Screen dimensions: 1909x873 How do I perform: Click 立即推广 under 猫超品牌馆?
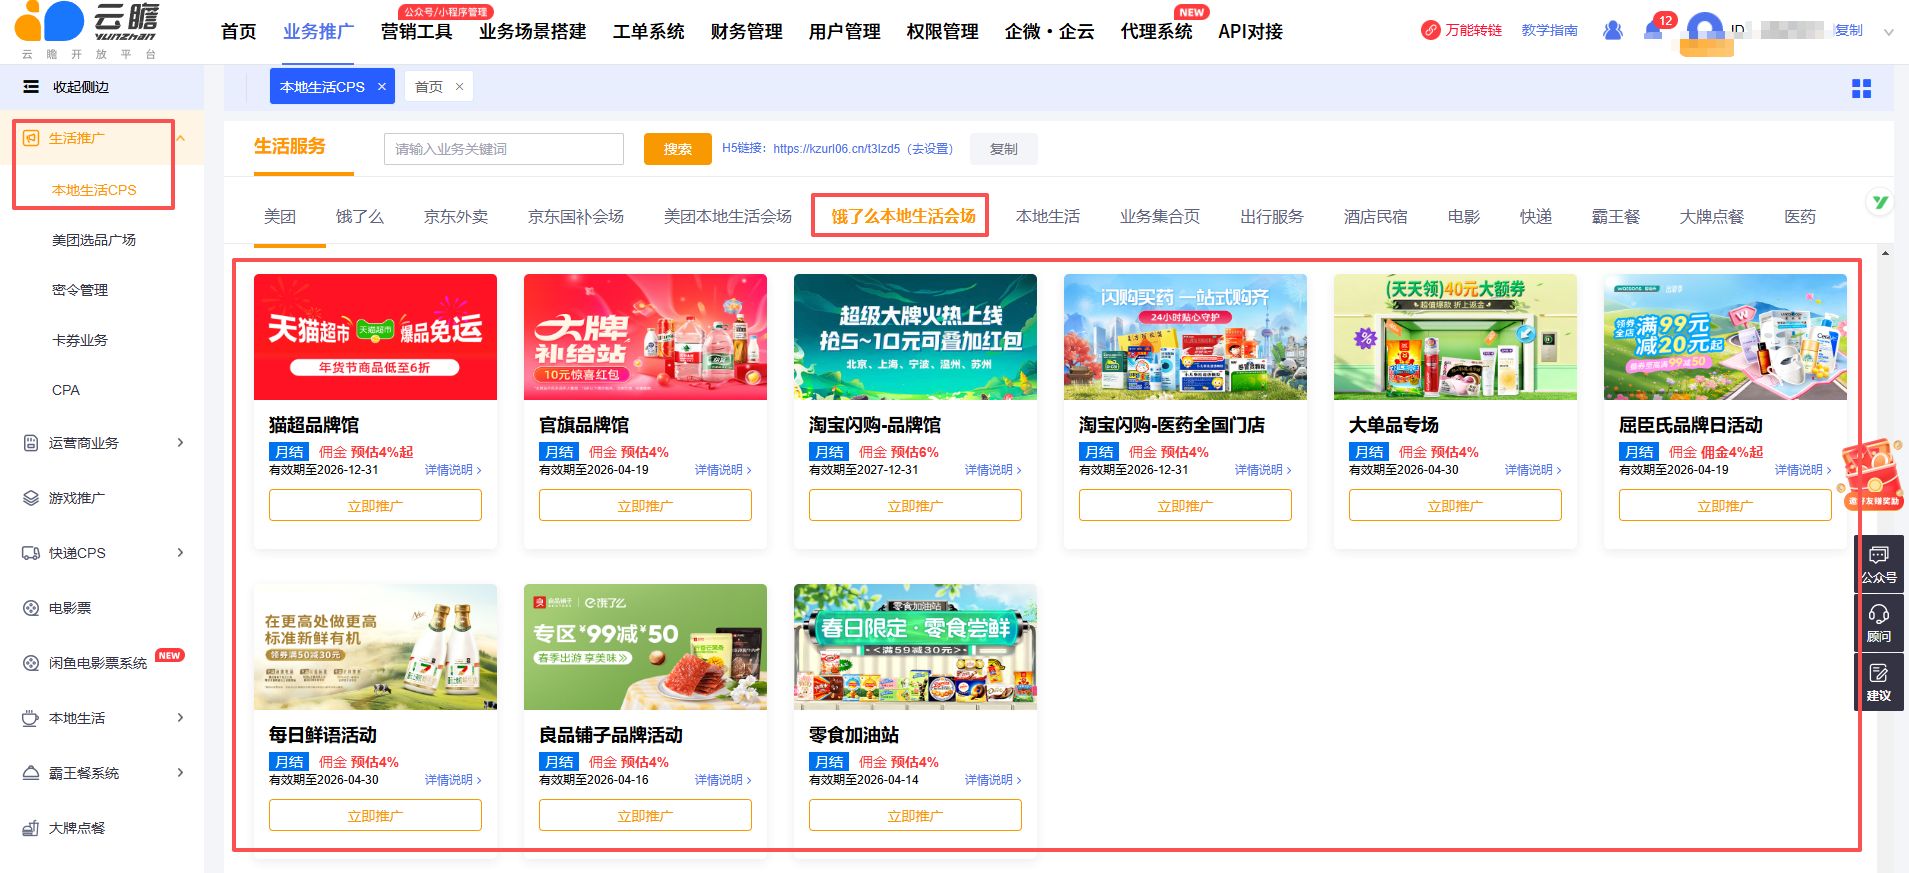tap(375, 505)
